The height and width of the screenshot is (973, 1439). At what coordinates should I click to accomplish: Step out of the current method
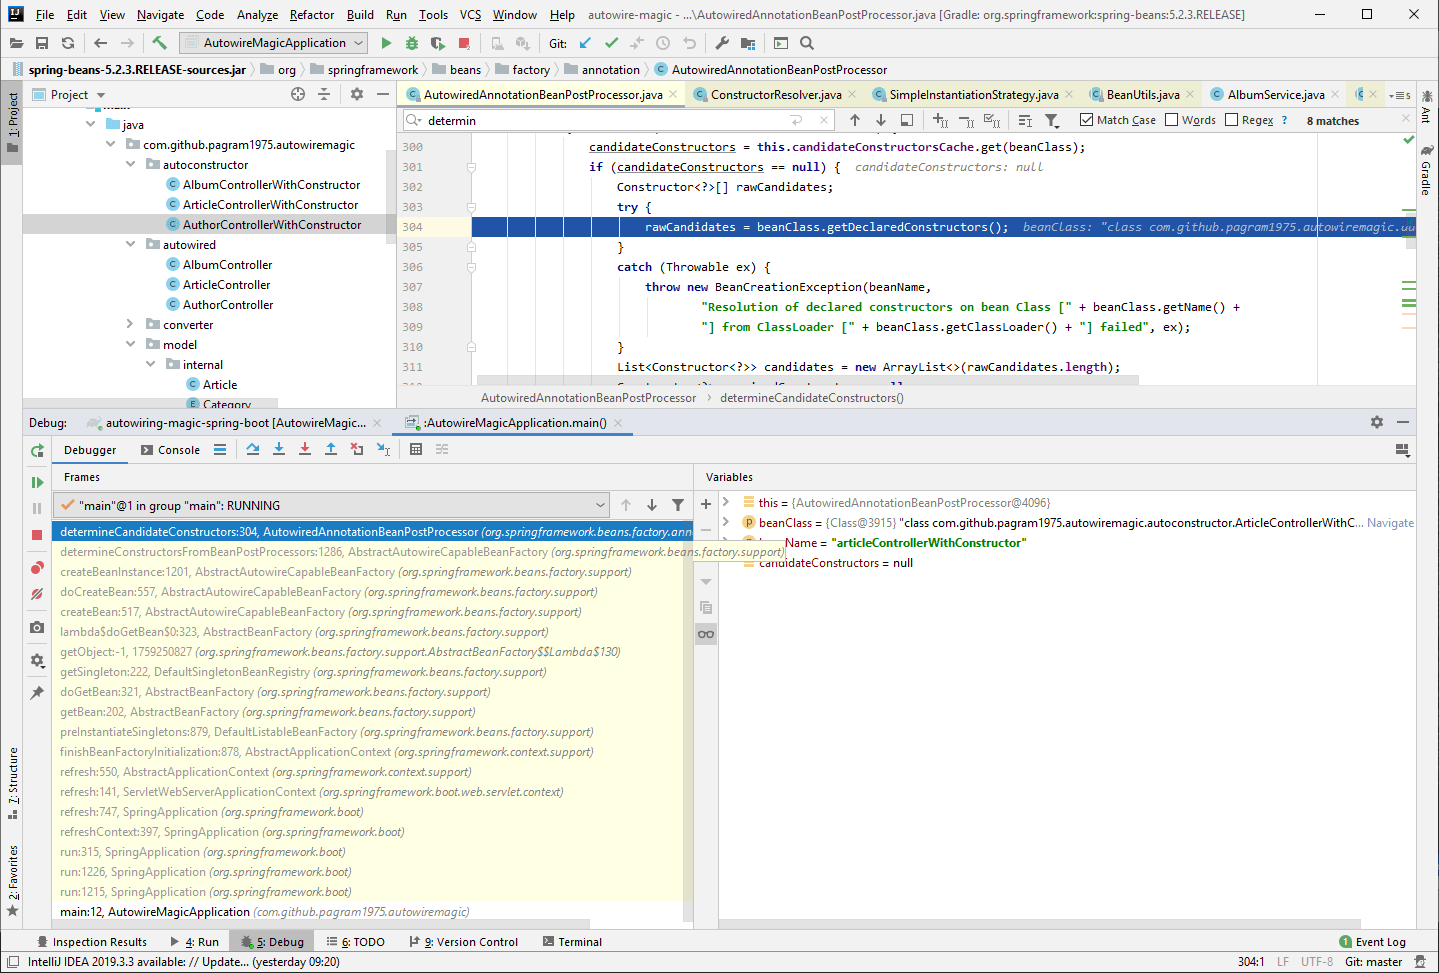pyautogui.click(x=330, y=449)
